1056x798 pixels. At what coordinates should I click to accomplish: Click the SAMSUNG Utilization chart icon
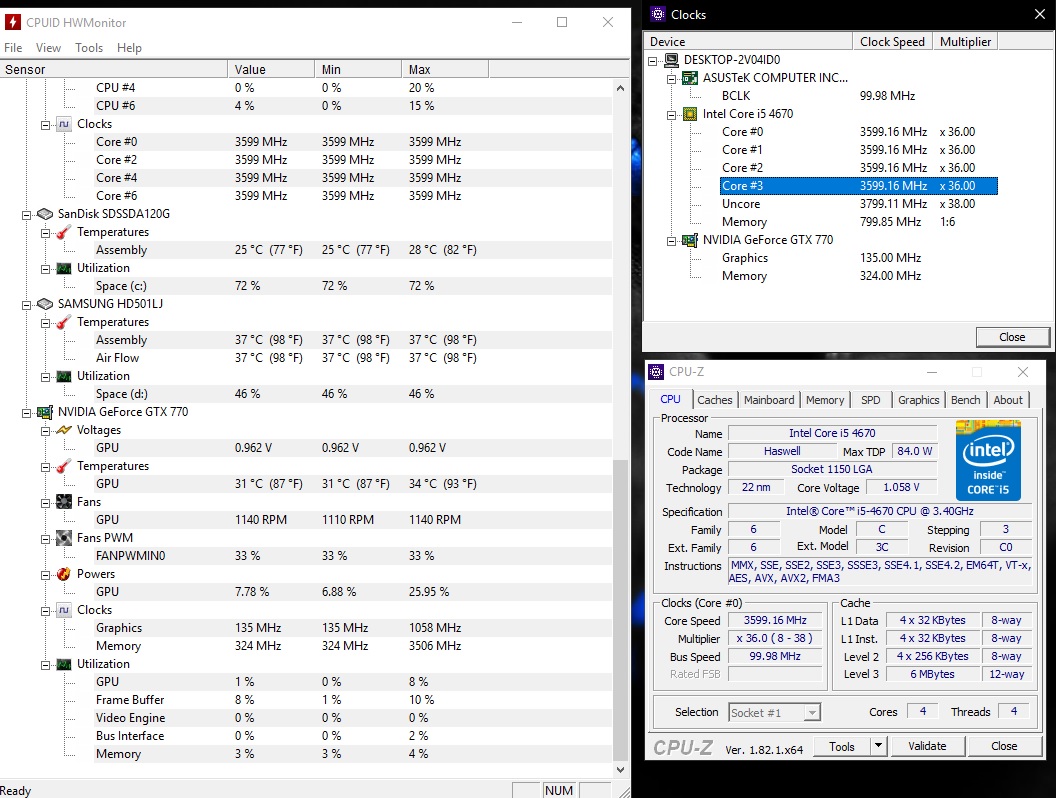[64, 376]
